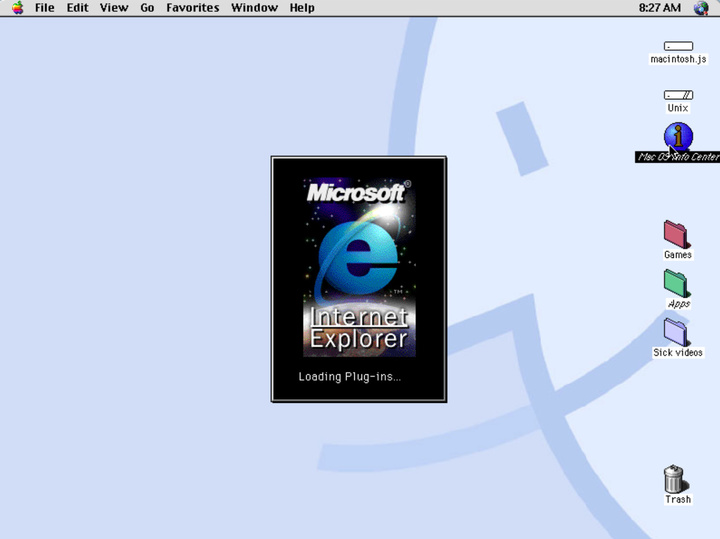Select the Mac OS Info Center icon

tap(678, 136)
